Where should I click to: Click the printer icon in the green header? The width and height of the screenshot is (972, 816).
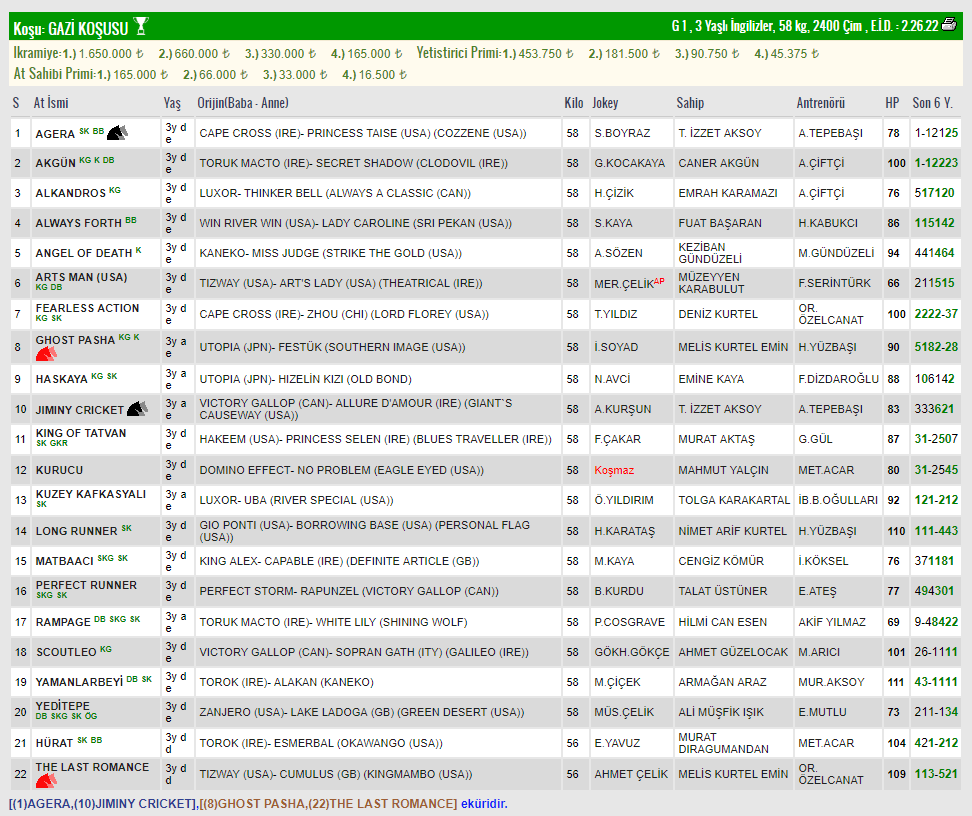point(949,25)
